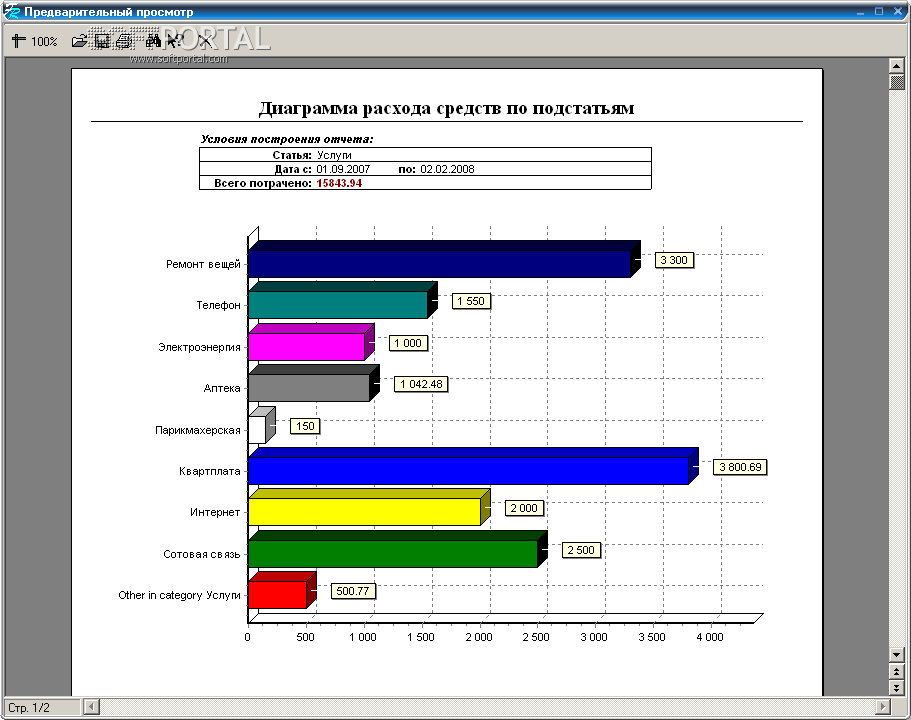Click the 'Статья: Услуги' value
The height and width of the screenshot is (720, 911).
click(334, 155)
